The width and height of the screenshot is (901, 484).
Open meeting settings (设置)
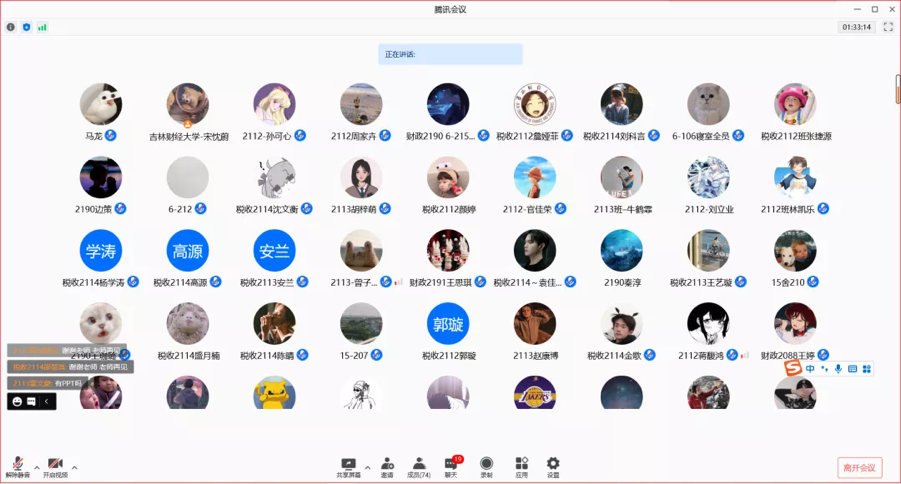click(x=553, y=466)
